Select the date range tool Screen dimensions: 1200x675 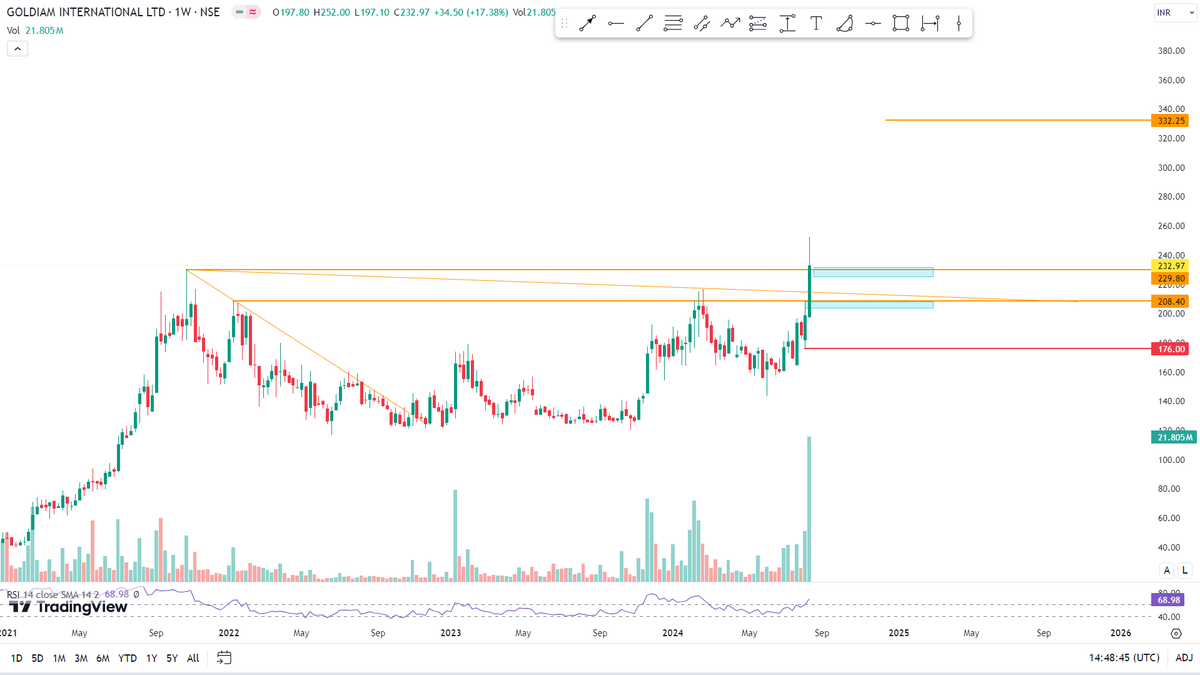click(x=930, y=23)
